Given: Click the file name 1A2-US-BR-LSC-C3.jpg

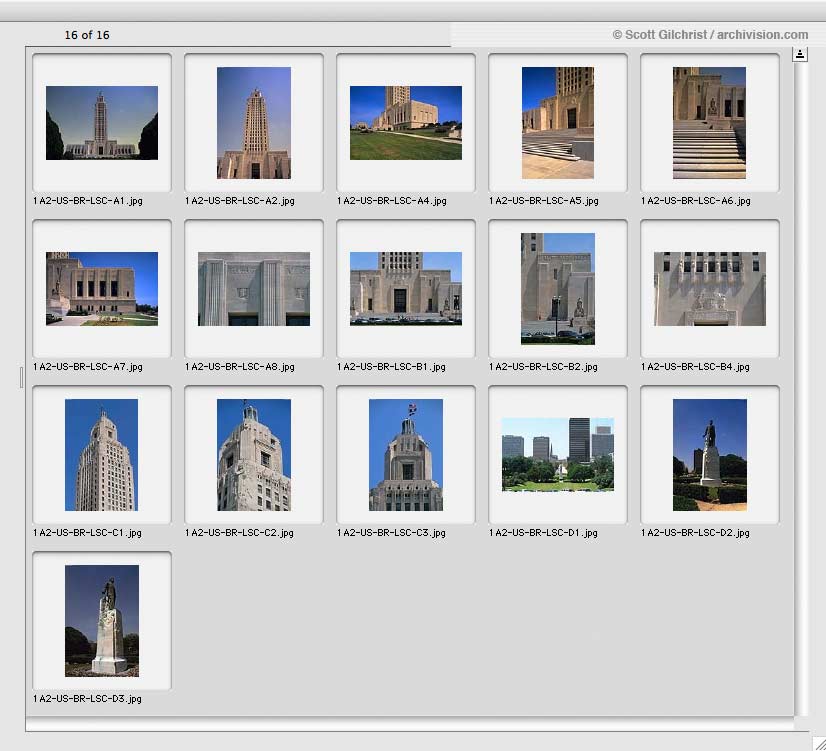Looking at the screenshot, I should 391,532.
